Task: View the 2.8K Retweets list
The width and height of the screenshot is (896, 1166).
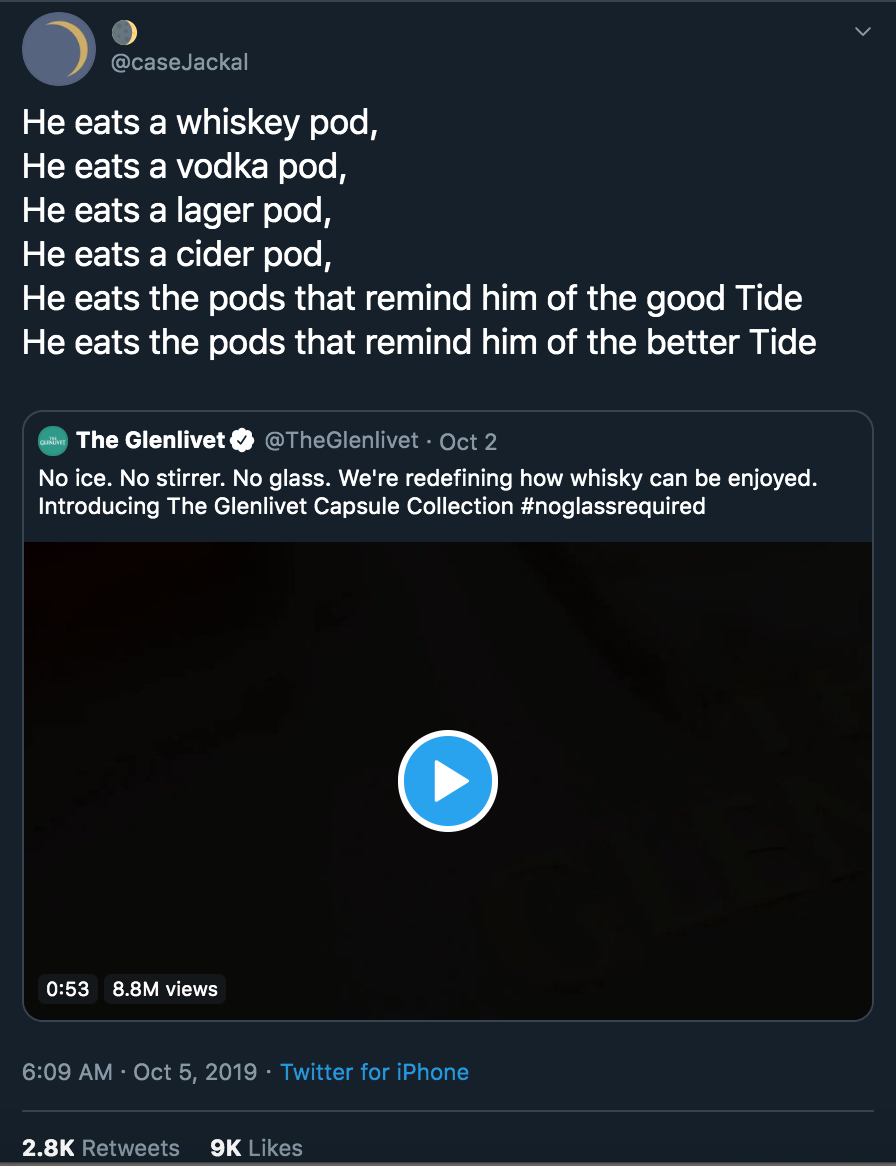Action: tap(101, 1148)
